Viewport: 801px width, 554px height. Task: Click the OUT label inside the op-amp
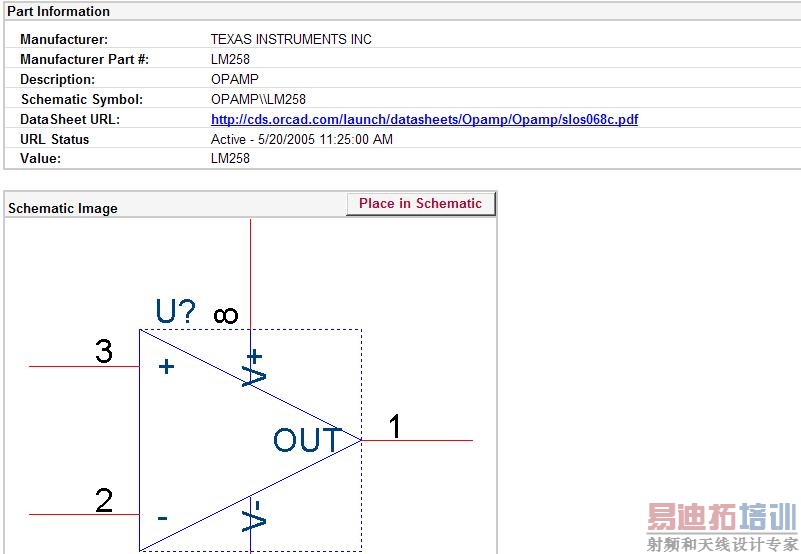tap(307, 440)
